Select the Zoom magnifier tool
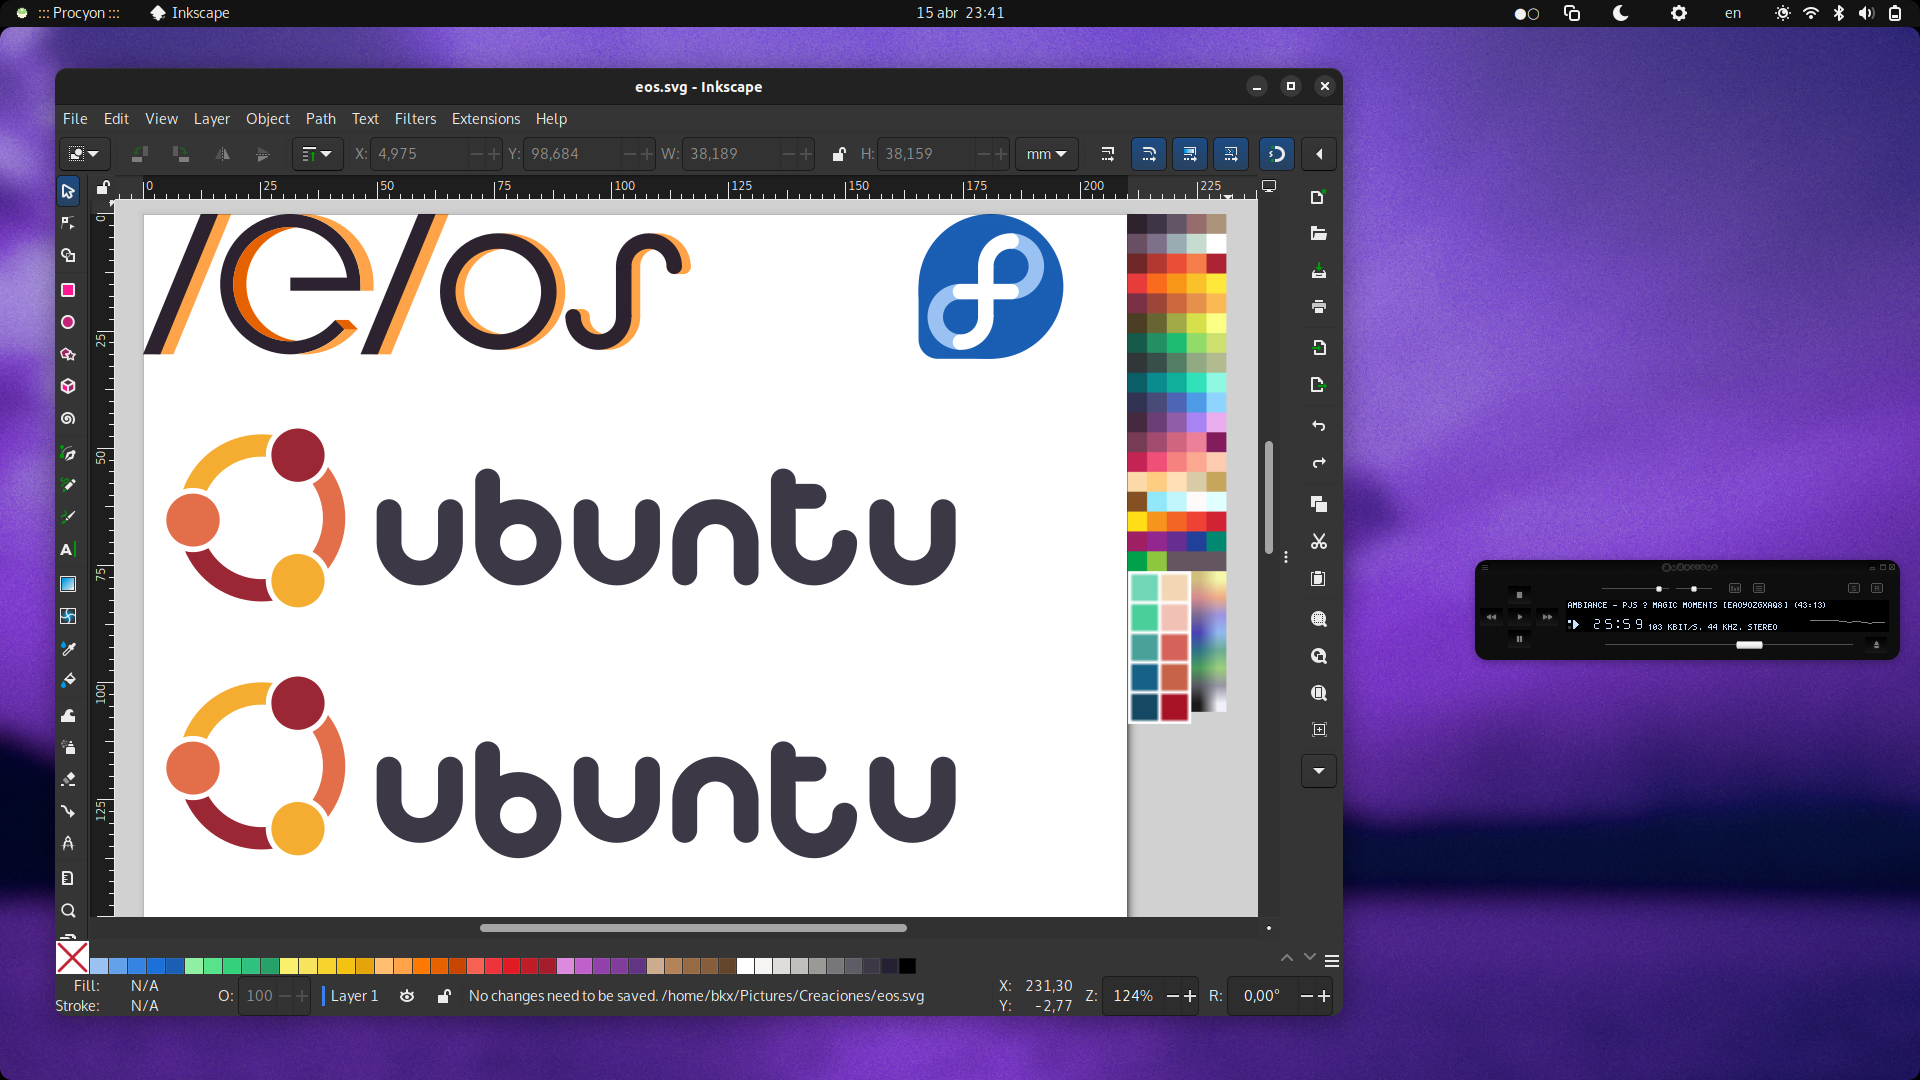This screenshot has height=1080, width=1920. 68,911
